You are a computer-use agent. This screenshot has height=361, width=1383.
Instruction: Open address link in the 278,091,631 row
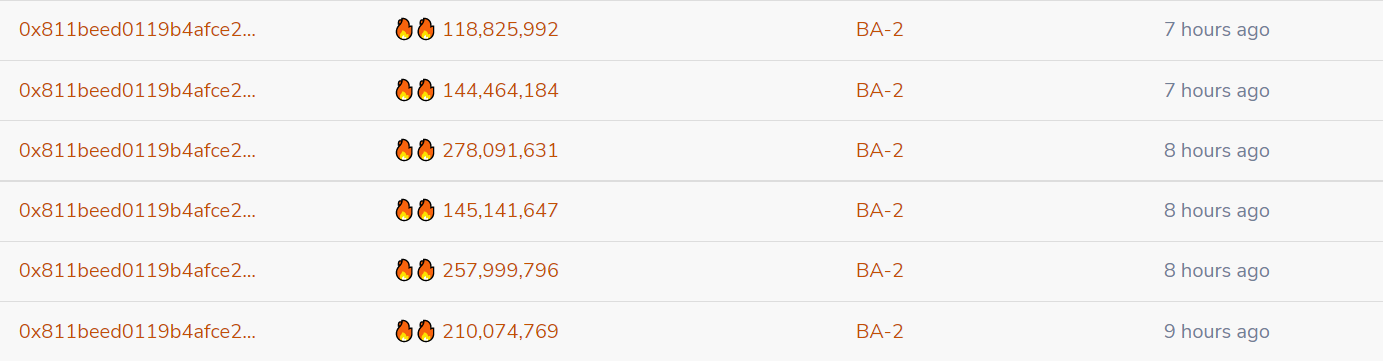coord(137,150)
